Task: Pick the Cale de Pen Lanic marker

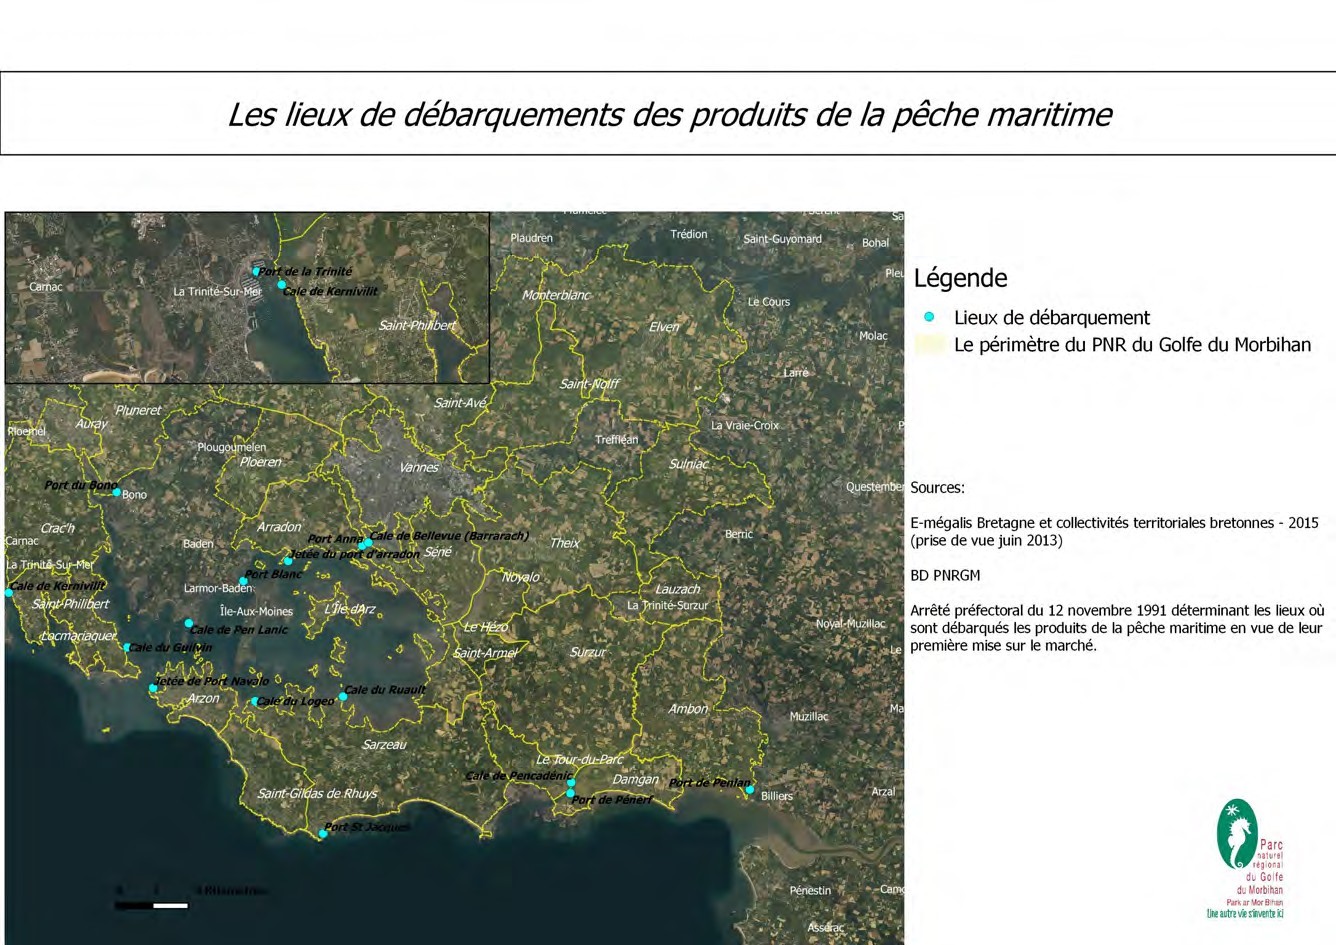Action: point(188,624)
